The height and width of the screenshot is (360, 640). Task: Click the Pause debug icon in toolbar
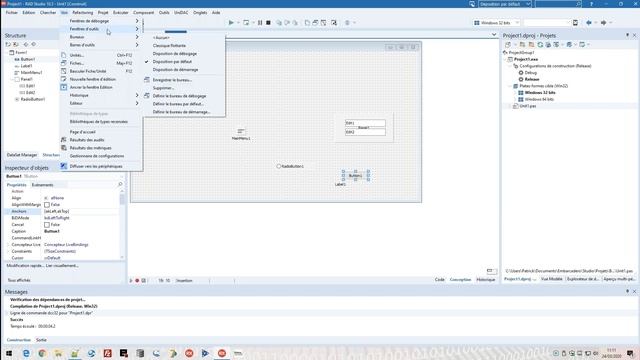tap(260, 23)
